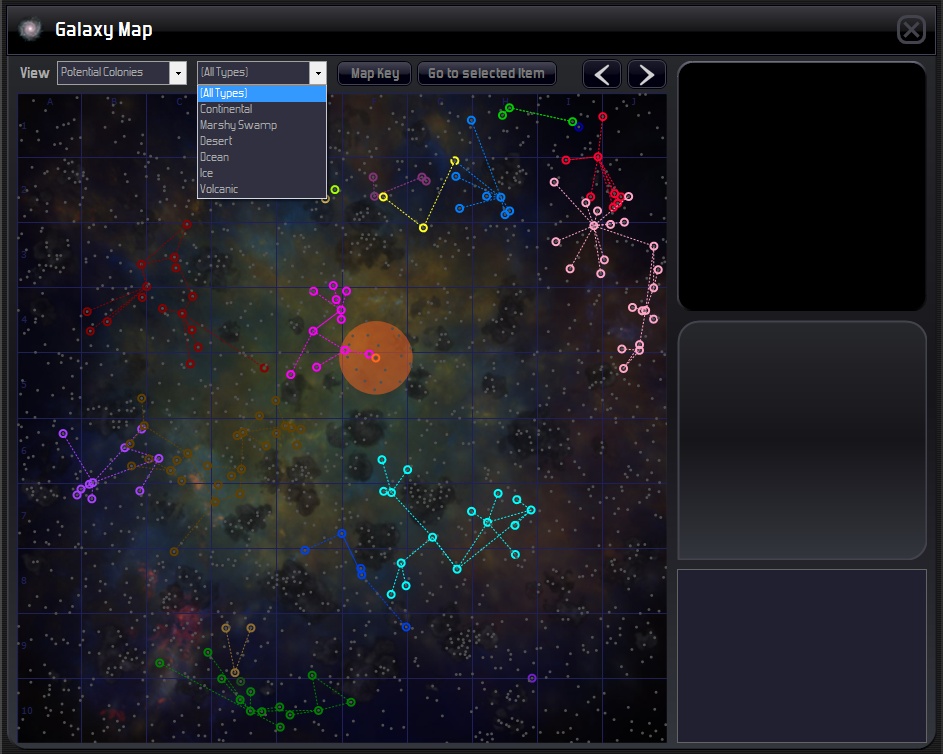Choose Volcanic planet type
Viewport: 943px width, 754px height.
coord(262,189)
